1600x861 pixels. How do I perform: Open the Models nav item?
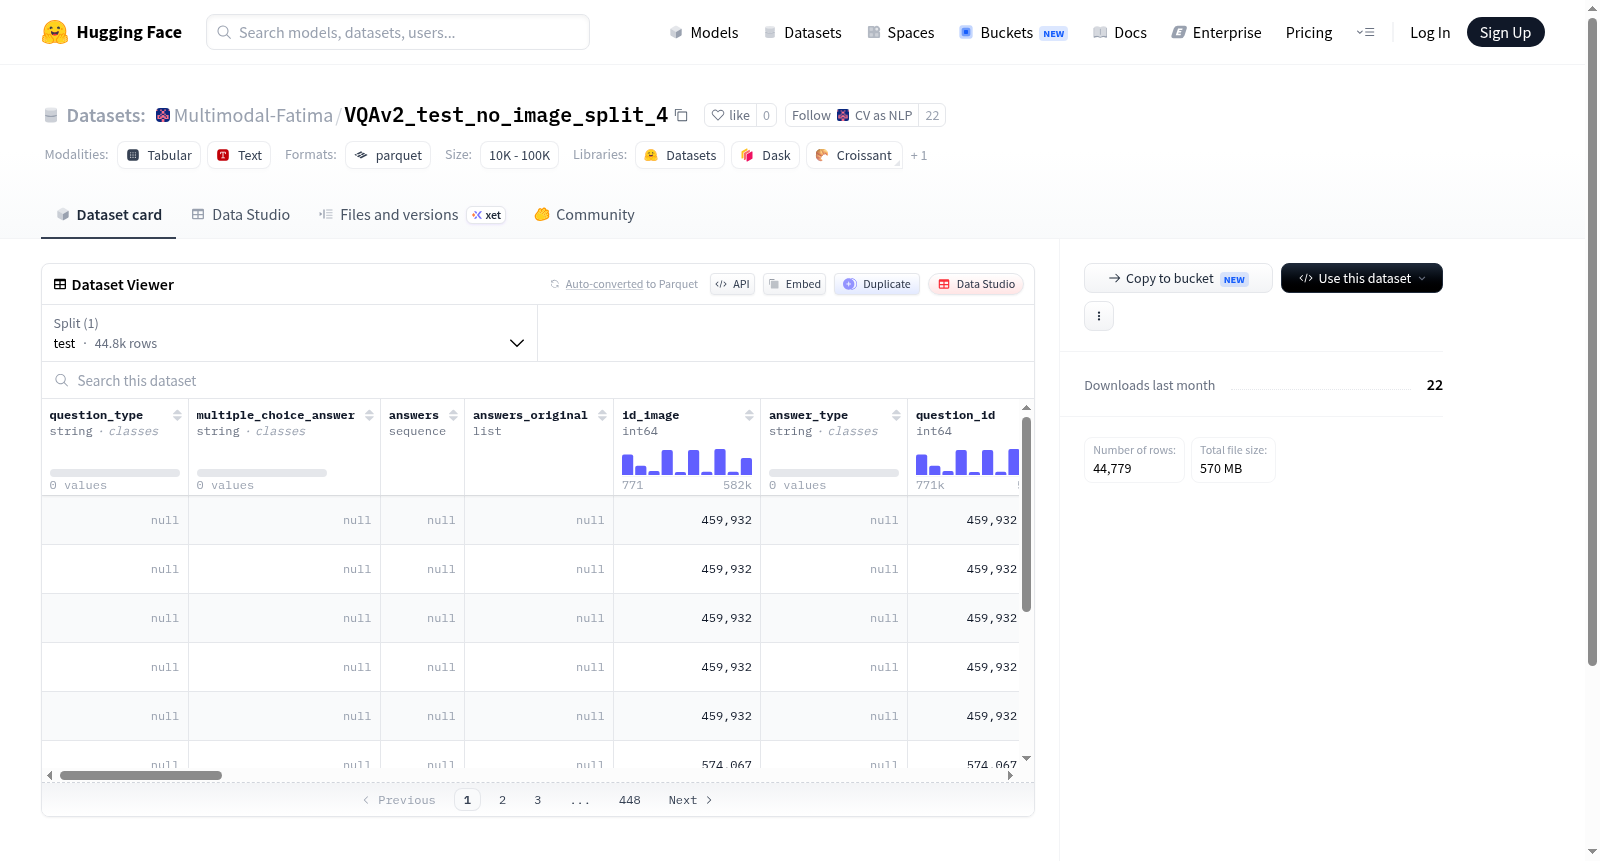tap(704, 32)
